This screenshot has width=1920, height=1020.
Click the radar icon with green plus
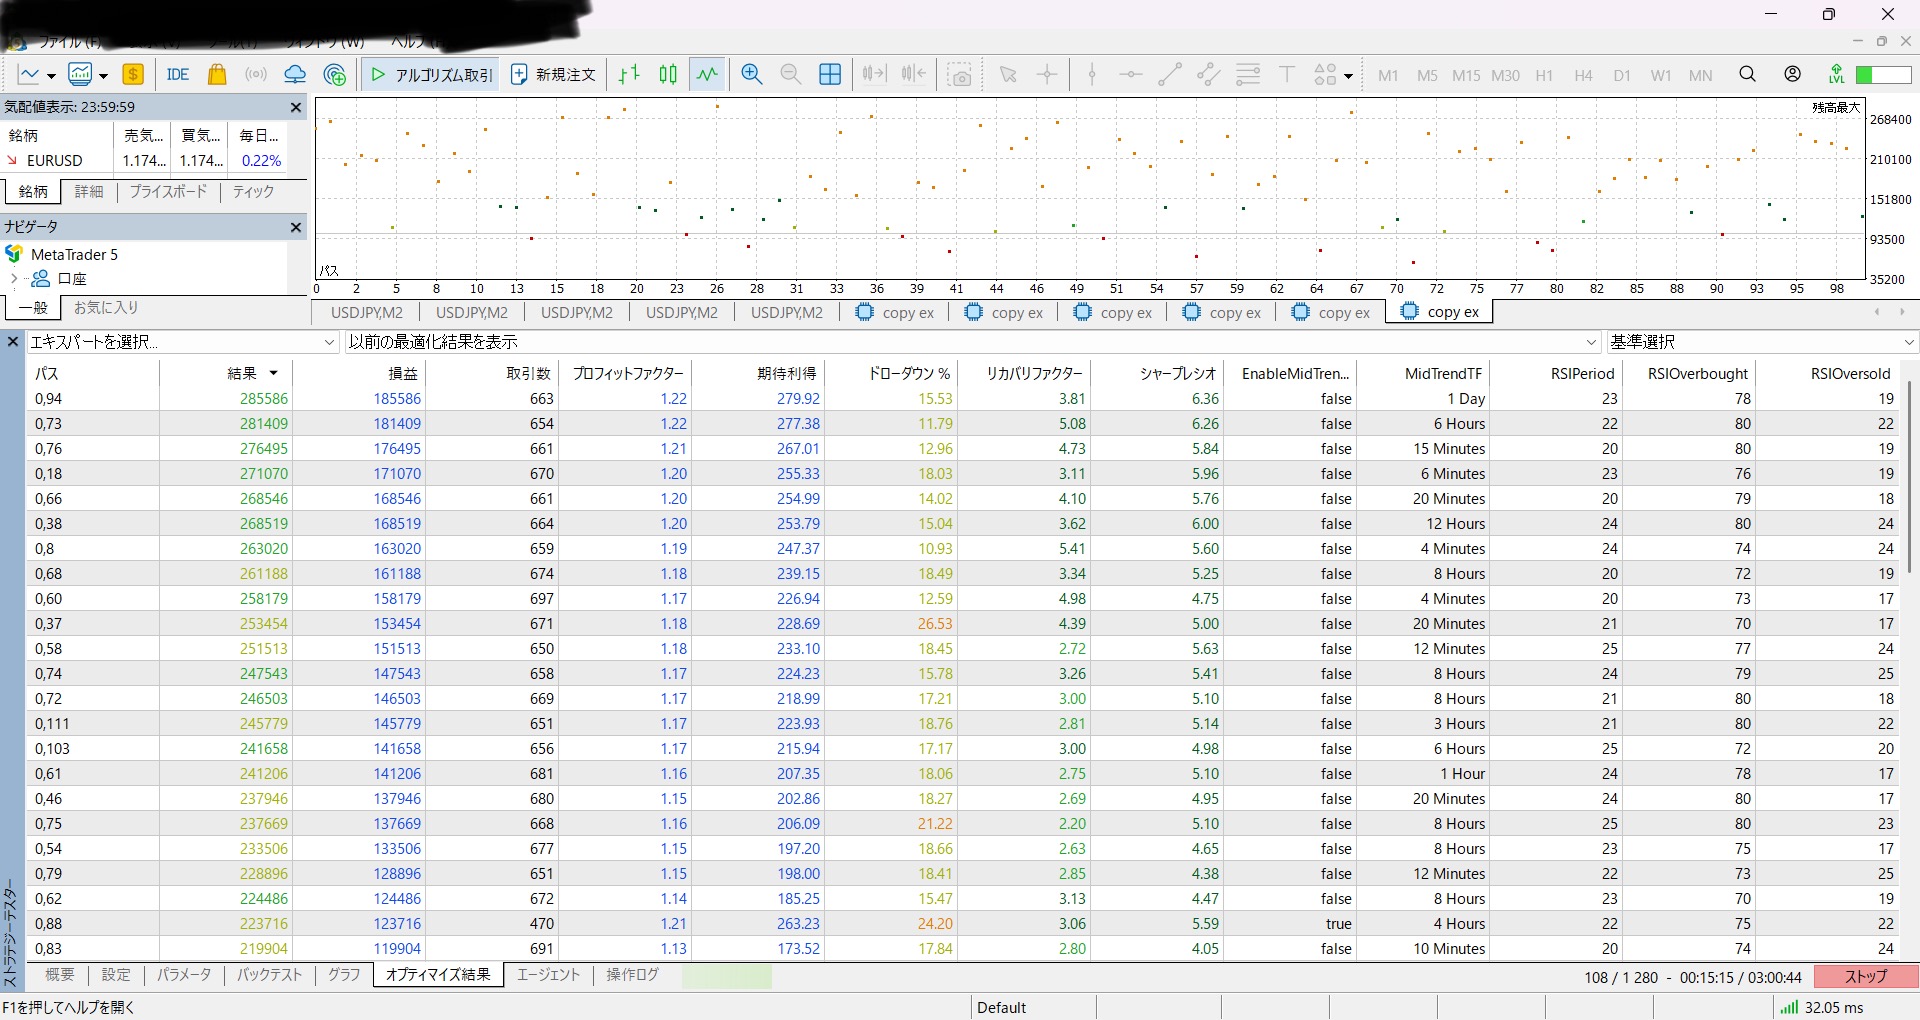click(x=335, y=74)
